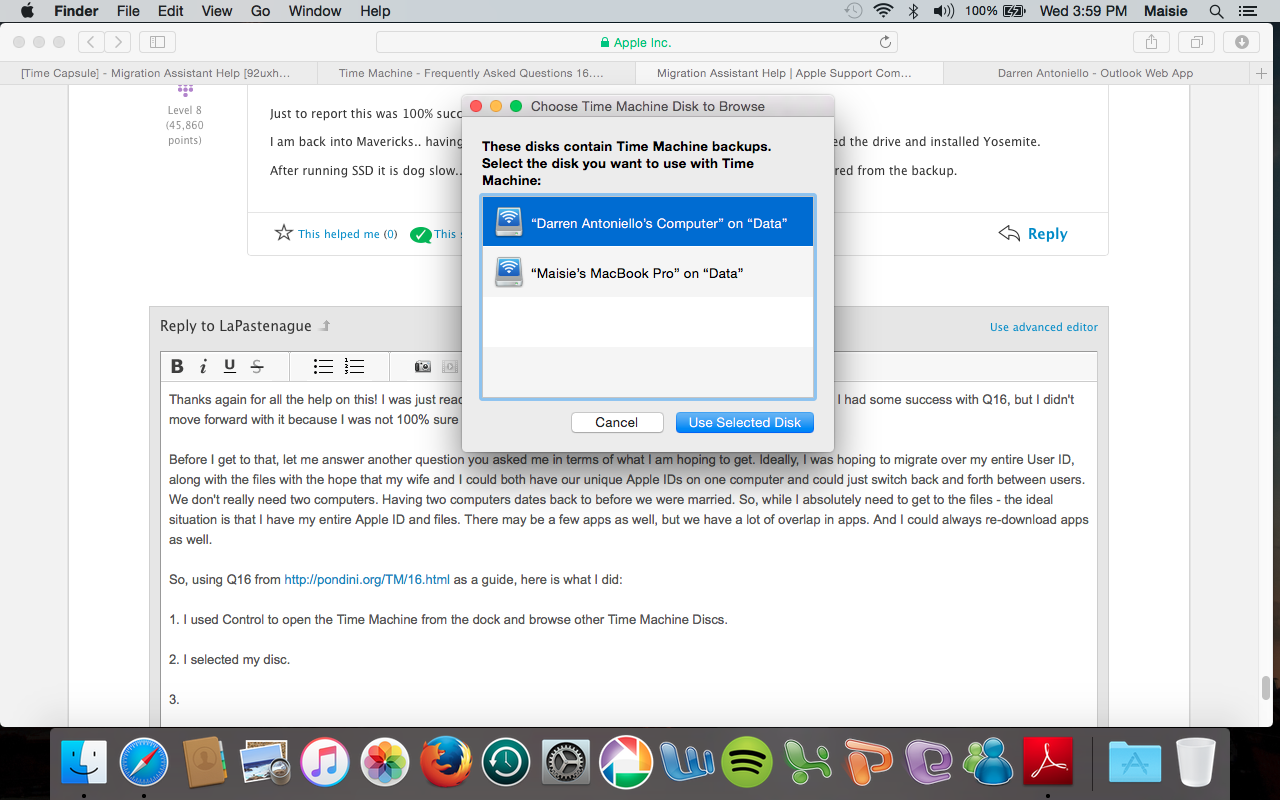This screenshot has width=1280, height=800.
Task: Open Microsoft PowerPoint from the Dock
Action: (867, 763)
